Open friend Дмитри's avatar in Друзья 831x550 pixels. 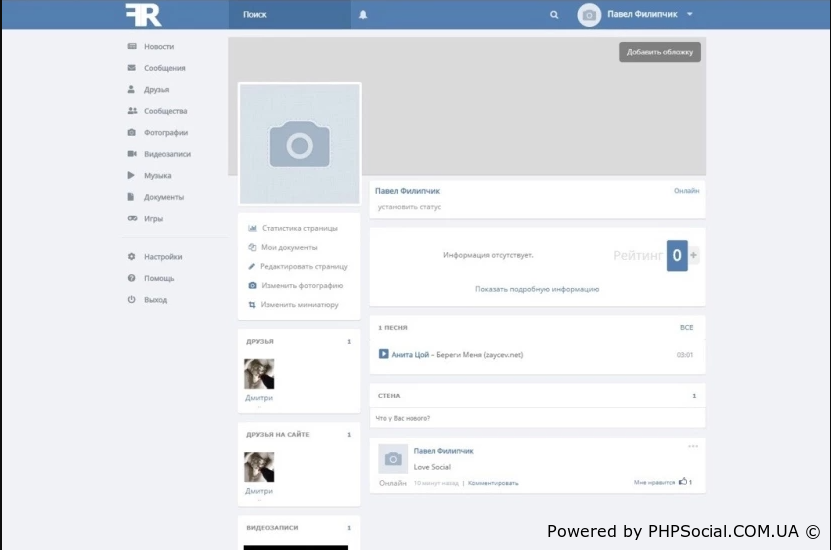(x=259, y=374)
